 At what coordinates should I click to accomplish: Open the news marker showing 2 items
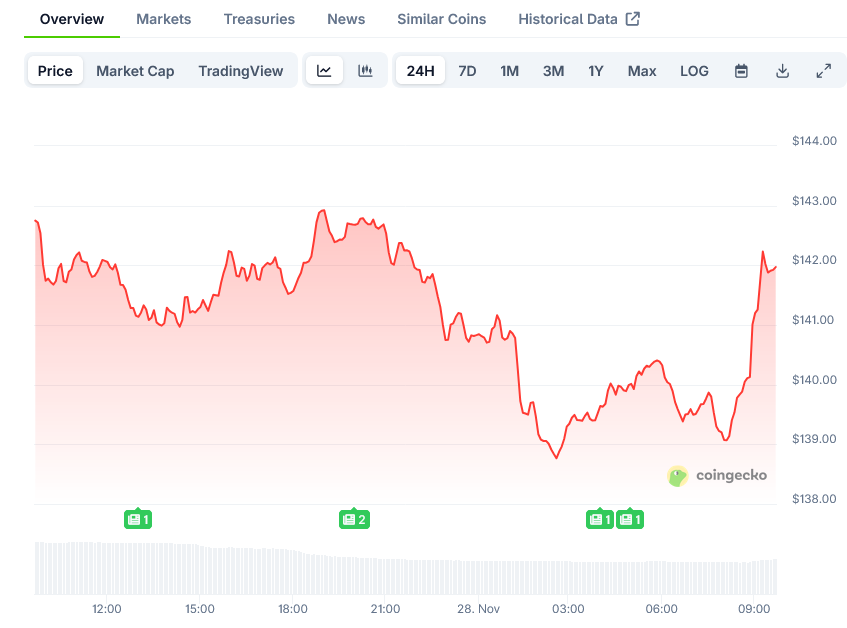click(354, 519)
